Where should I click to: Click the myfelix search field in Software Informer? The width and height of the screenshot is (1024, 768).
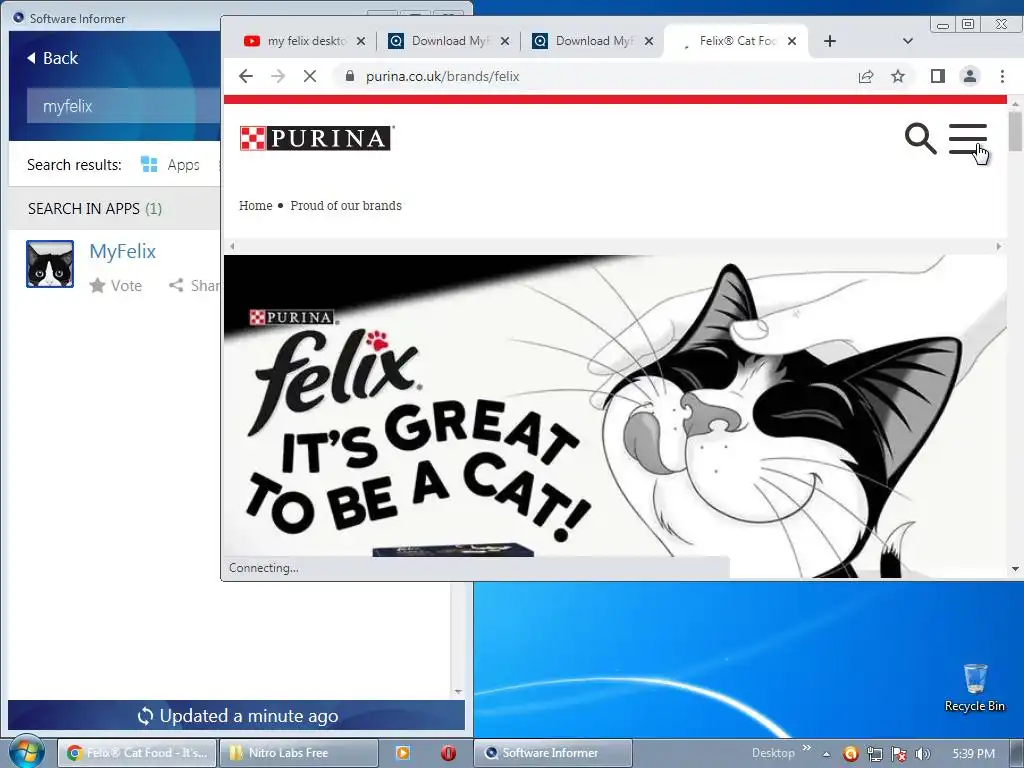coord(123,106)
